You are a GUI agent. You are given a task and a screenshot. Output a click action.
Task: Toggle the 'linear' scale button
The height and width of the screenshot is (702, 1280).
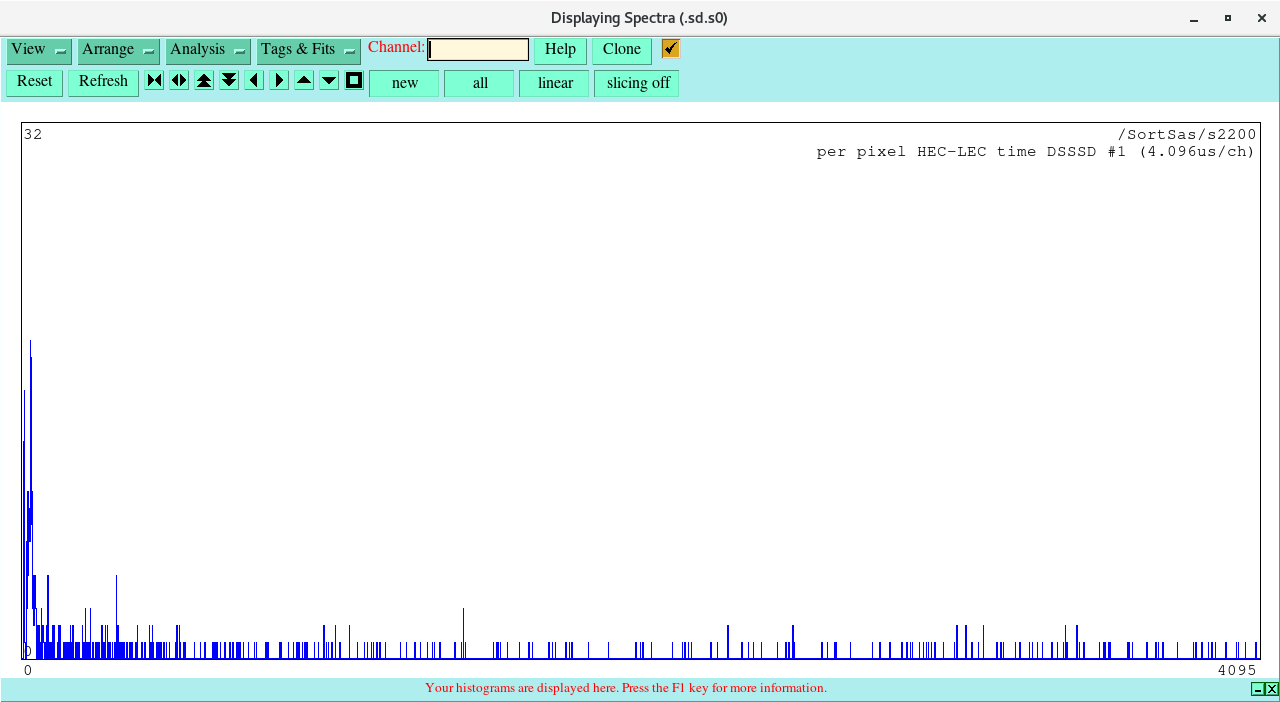point(554,83)
